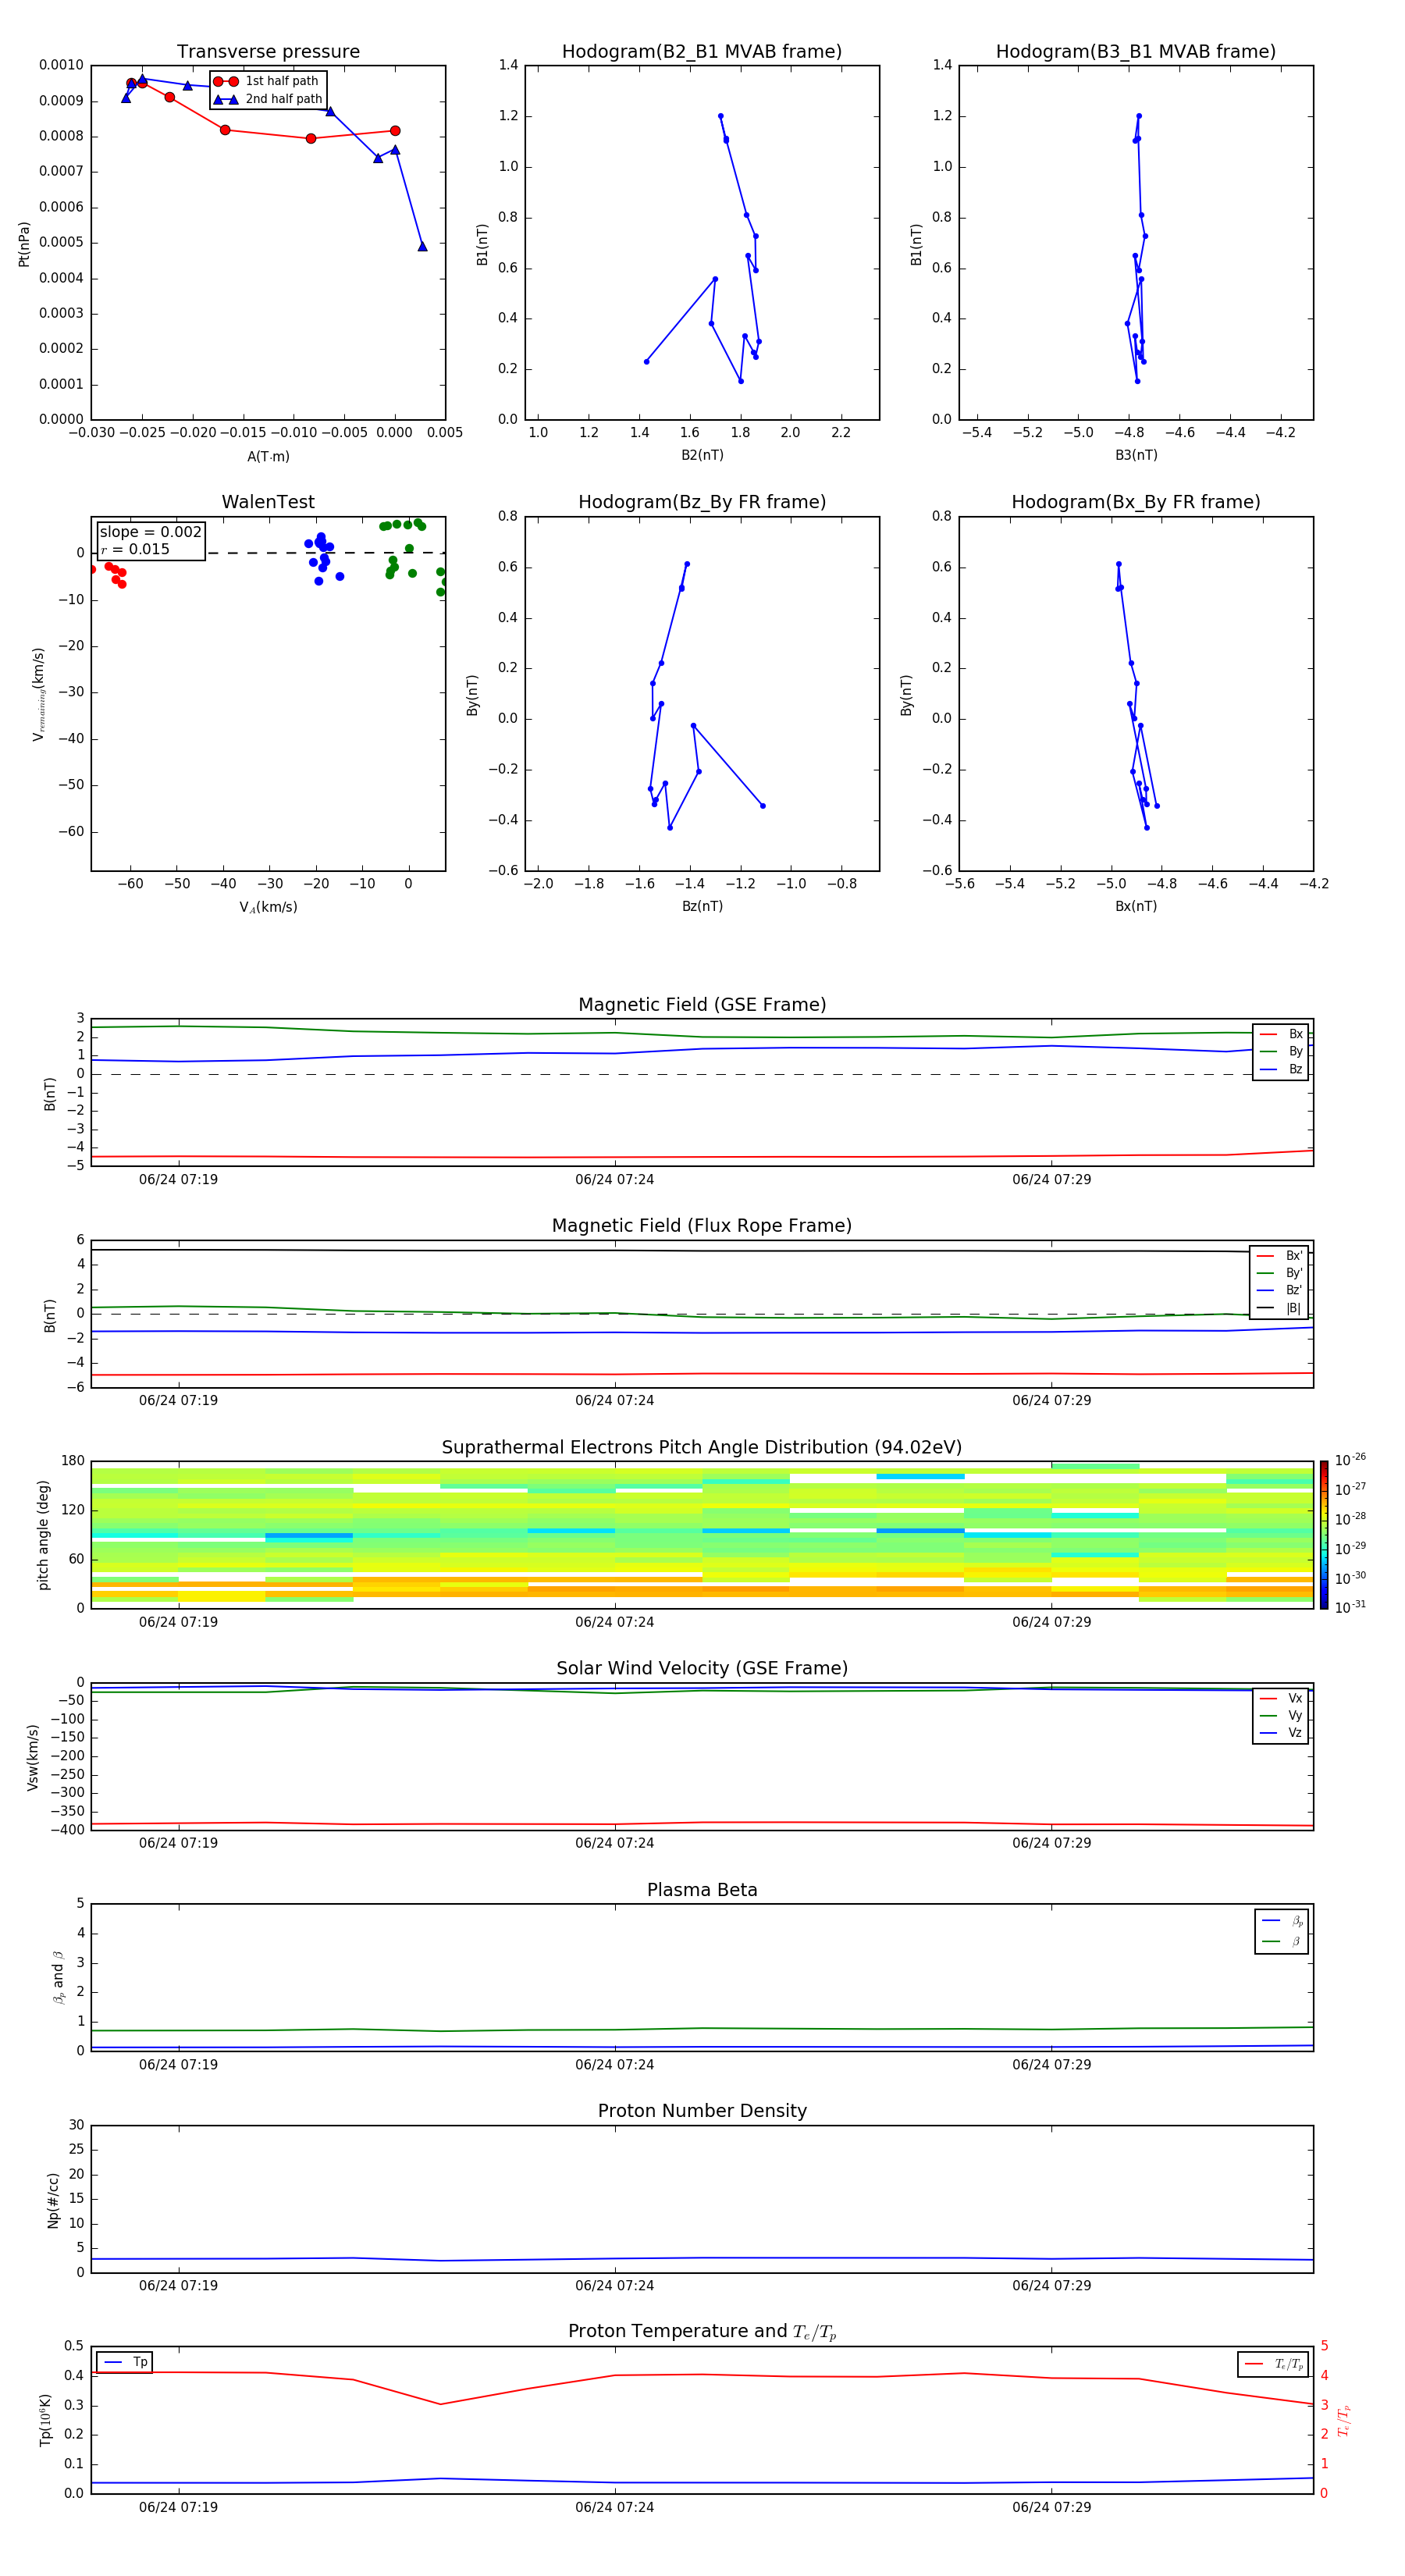This screenshot has width=1405, height=2576.
Task: Click 'Vx' in the solar wind velocity legend
Action: click(1295, 1698)
